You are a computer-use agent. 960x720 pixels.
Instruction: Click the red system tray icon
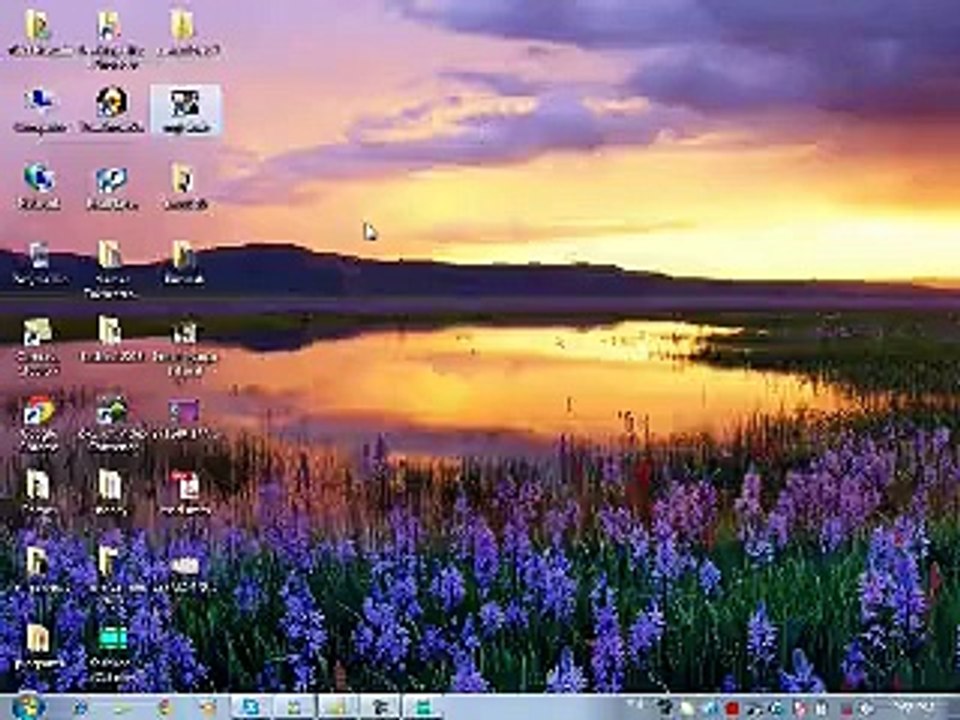[732, 708]
